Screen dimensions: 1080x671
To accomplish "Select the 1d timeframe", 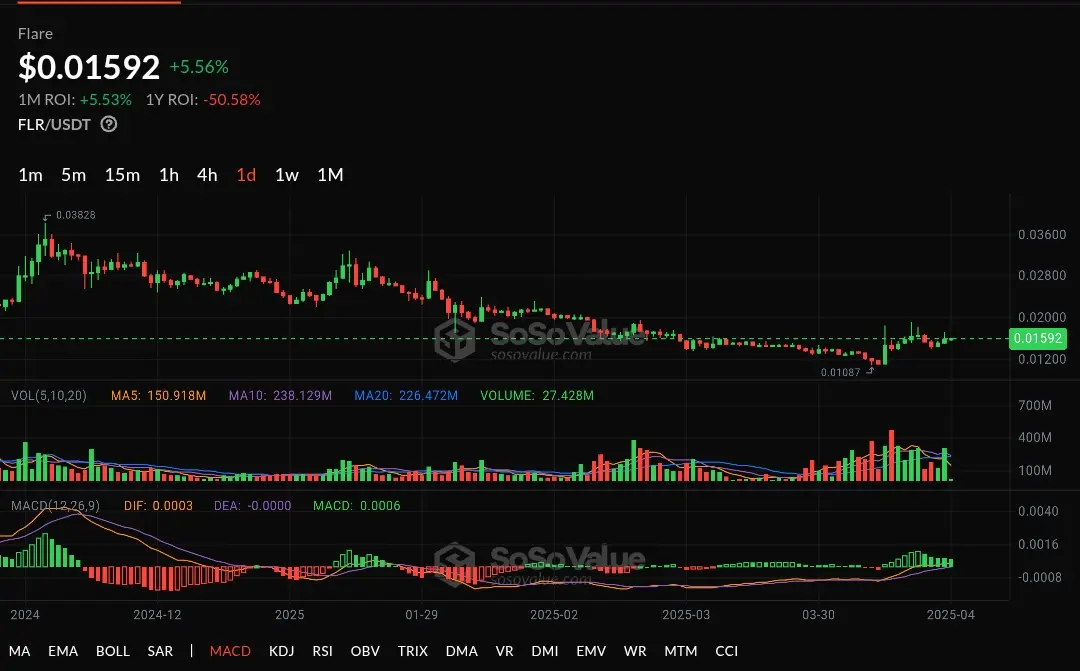I will point(246,175).
